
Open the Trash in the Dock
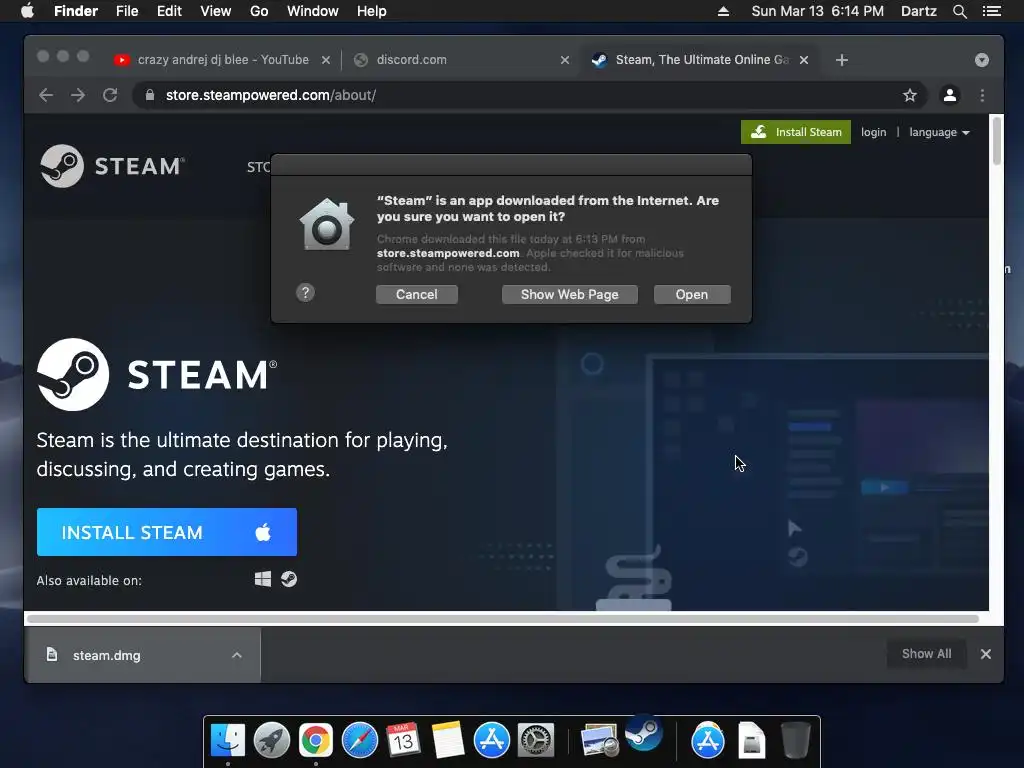(795, 740)
